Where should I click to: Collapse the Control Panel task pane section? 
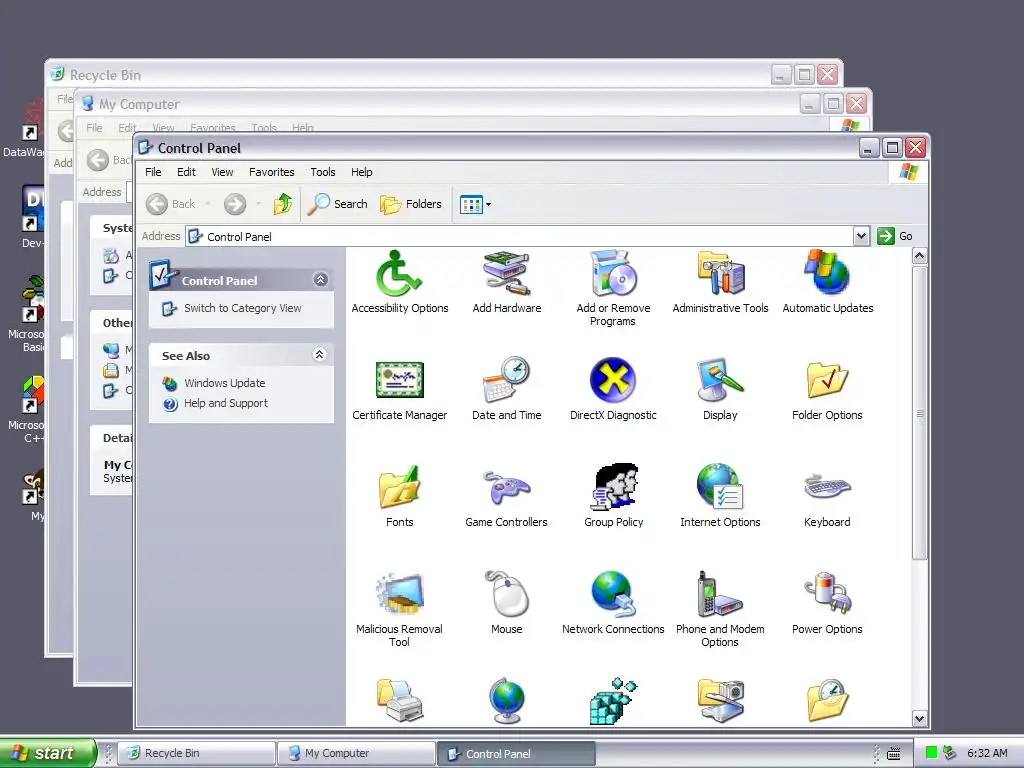[x=320, y=280]
